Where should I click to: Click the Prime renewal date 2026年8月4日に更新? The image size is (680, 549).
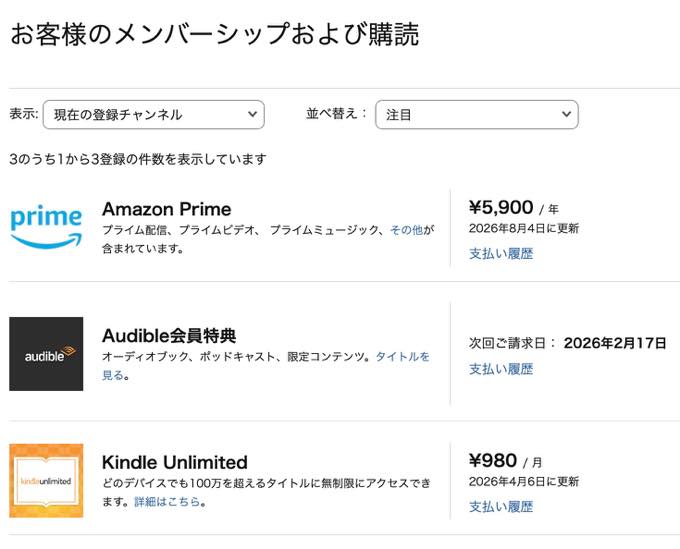click(x=524, y=229)
